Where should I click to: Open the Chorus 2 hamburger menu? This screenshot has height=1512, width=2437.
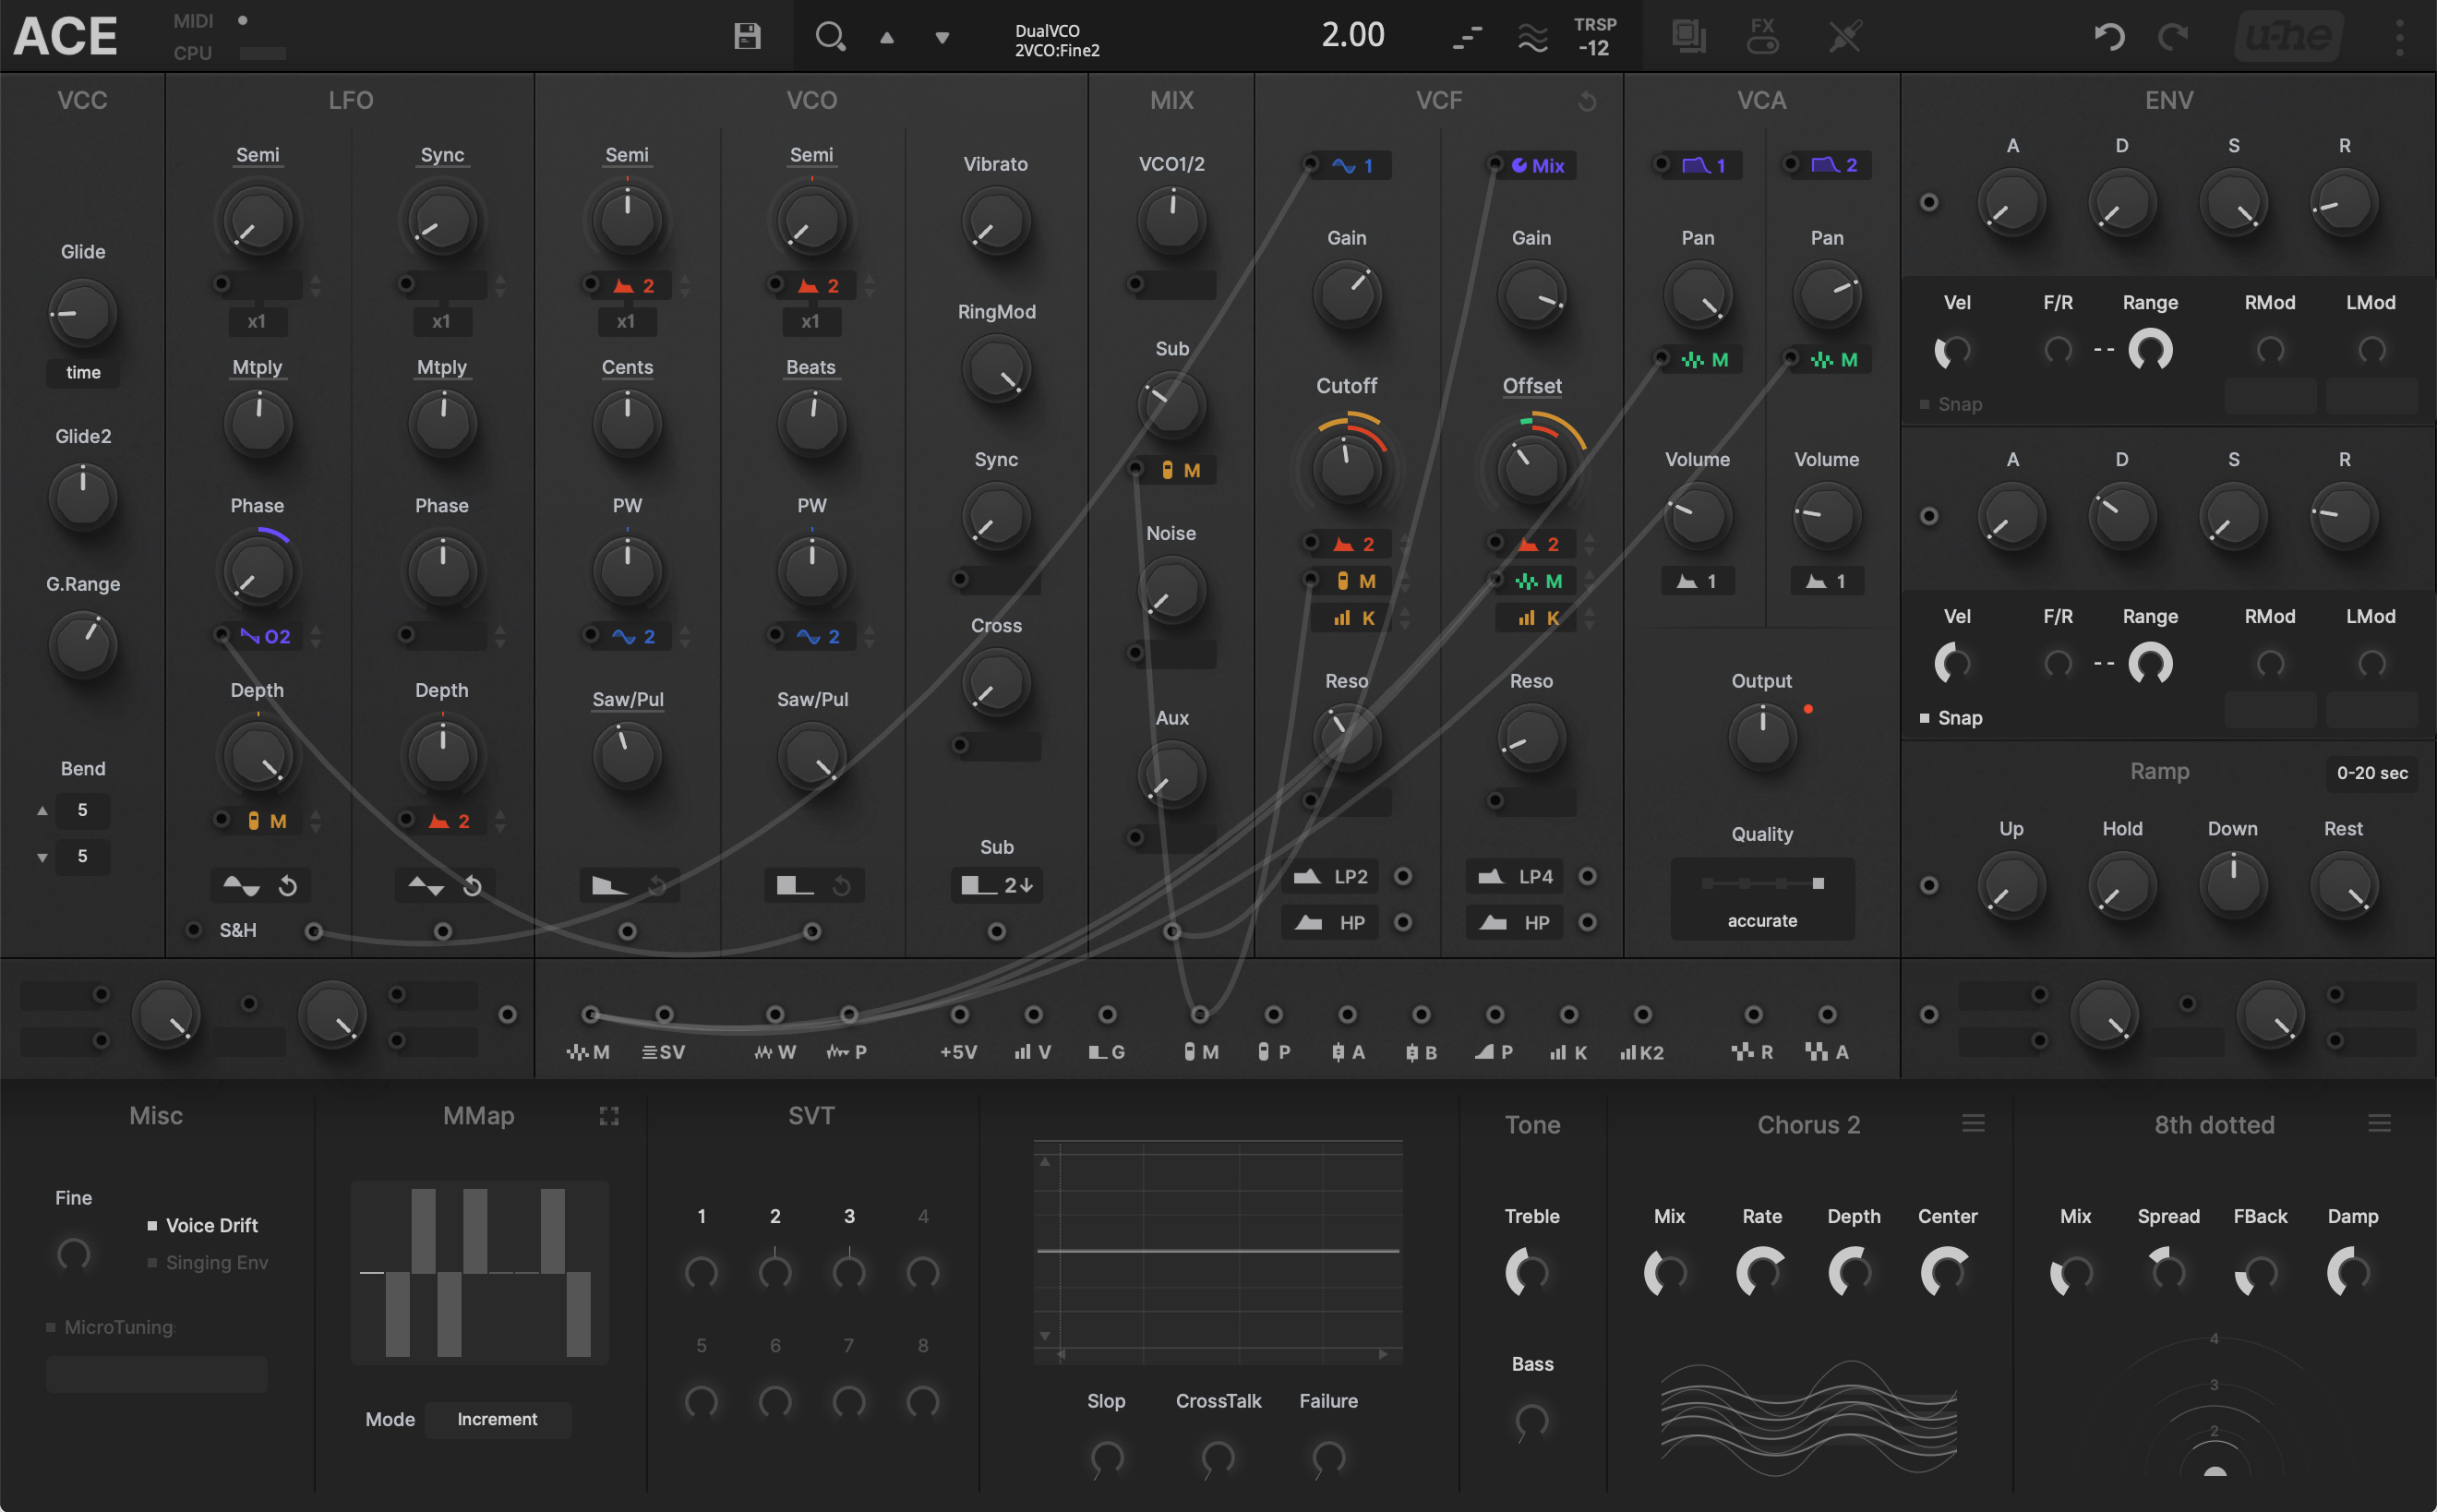(x=1973, y=1124)
